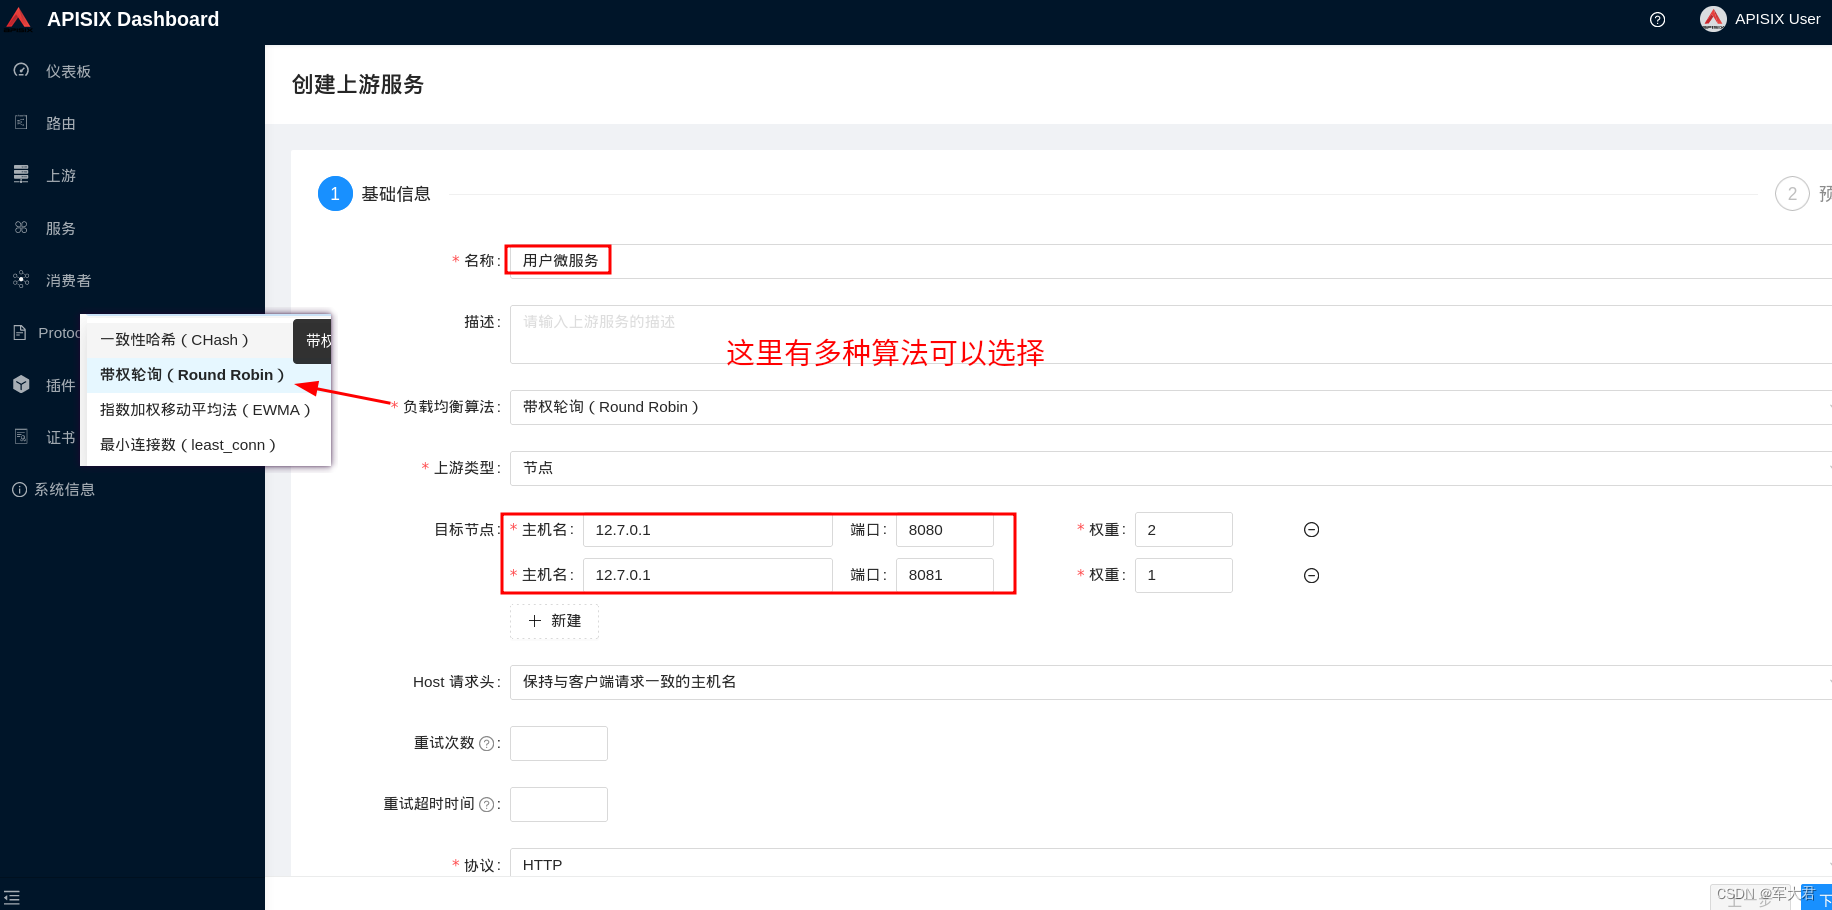This screenshot has width=1832, height=910.
Task: Remove node row with port 8080
Action: point(1311,530)
